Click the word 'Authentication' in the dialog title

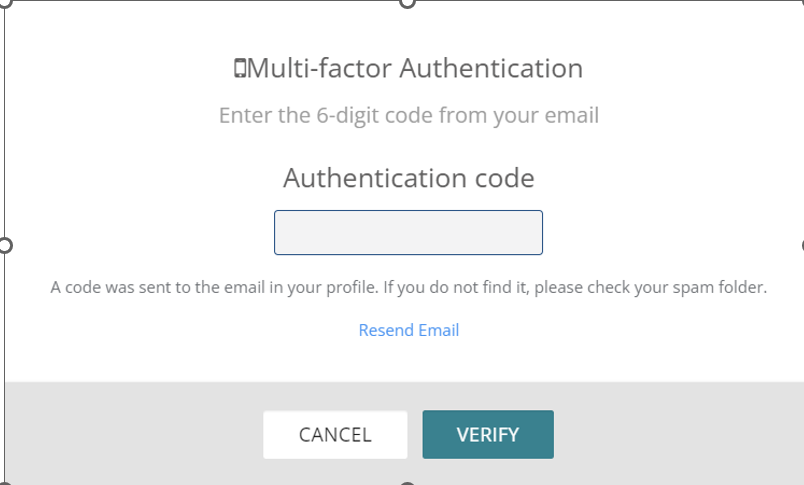pyautogui.click(x=490, y=69)
